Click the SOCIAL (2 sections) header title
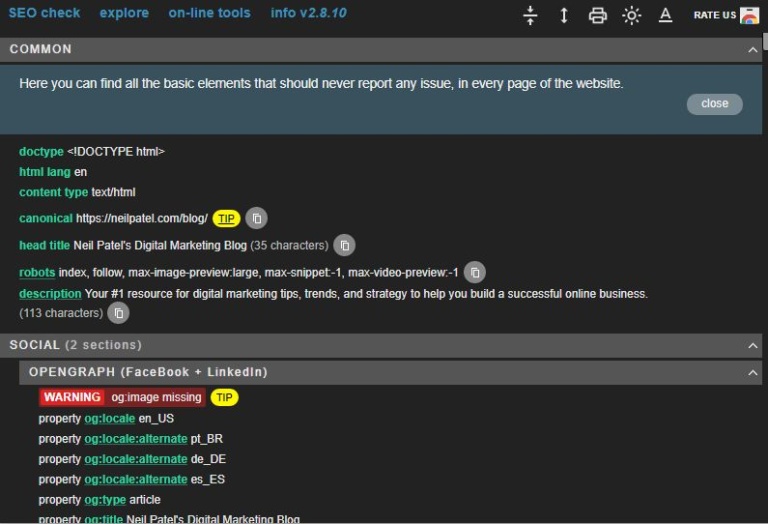The width and height of the screenshot is (768, 524). (76, 345)
